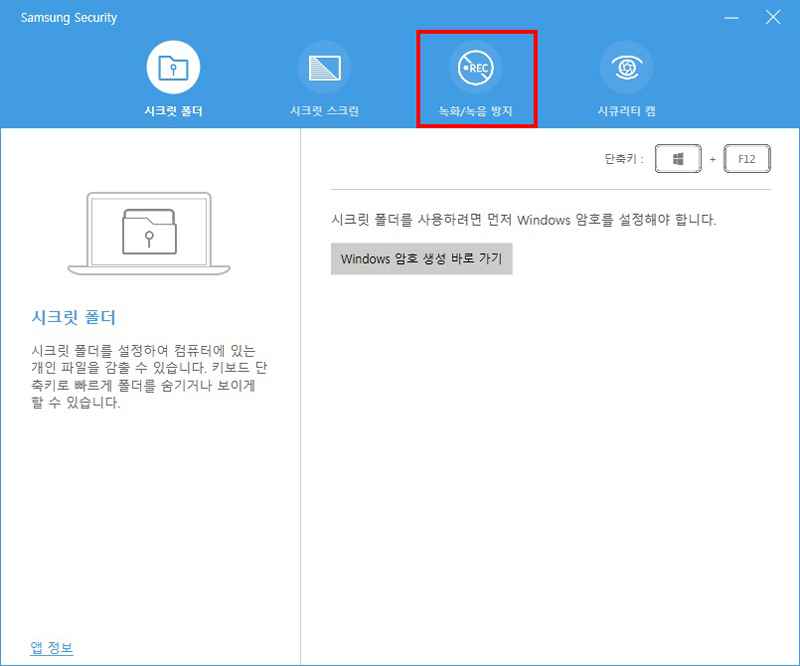Click the 단축키 label text
The image size is (800, 666).
pos(624,159)
